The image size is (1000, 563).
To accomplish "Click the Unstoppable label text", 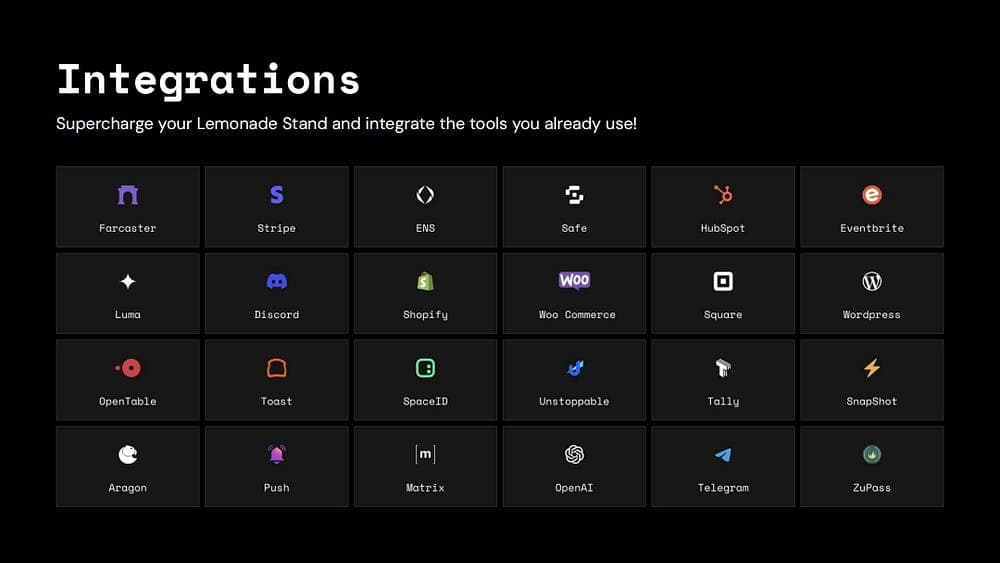I will (574, 402).
